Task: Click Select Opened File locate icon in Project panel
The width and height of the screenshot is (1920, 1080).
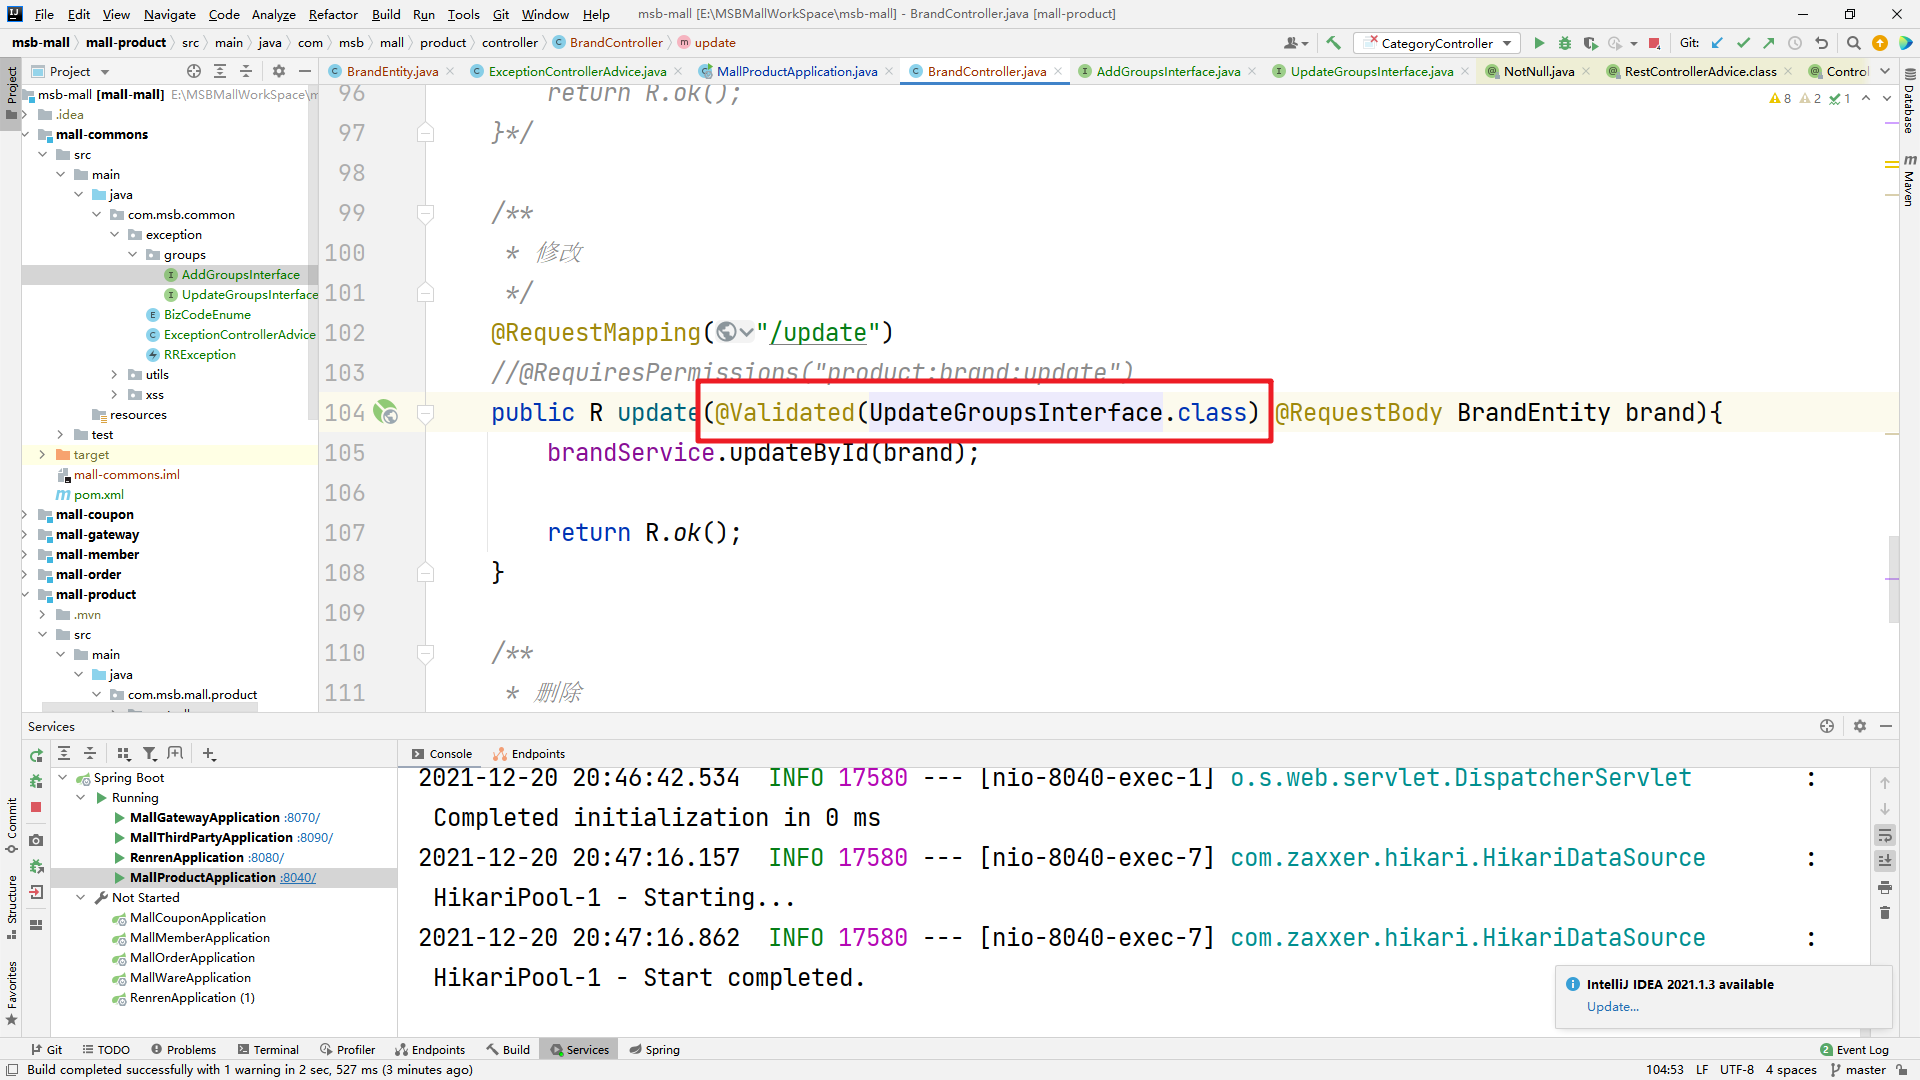Action: click(194, 71)
